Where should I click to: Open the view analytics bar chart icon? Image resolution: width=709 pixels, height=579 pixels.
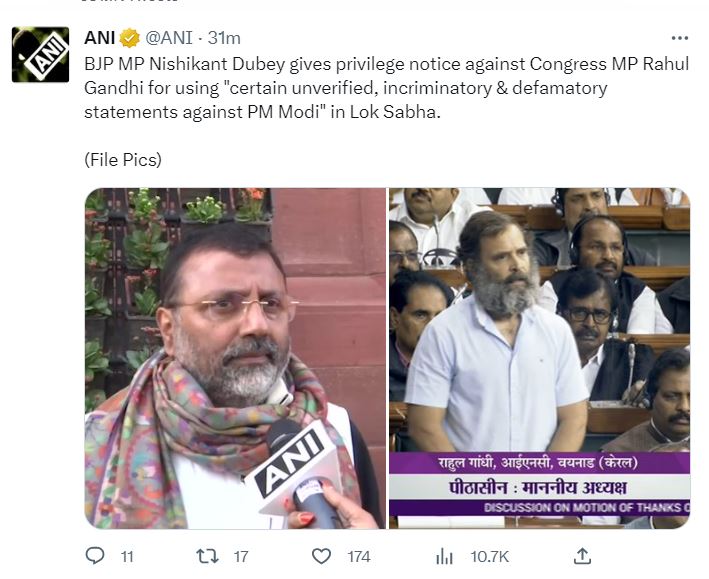pyautogui.click(x=444, y=556)
